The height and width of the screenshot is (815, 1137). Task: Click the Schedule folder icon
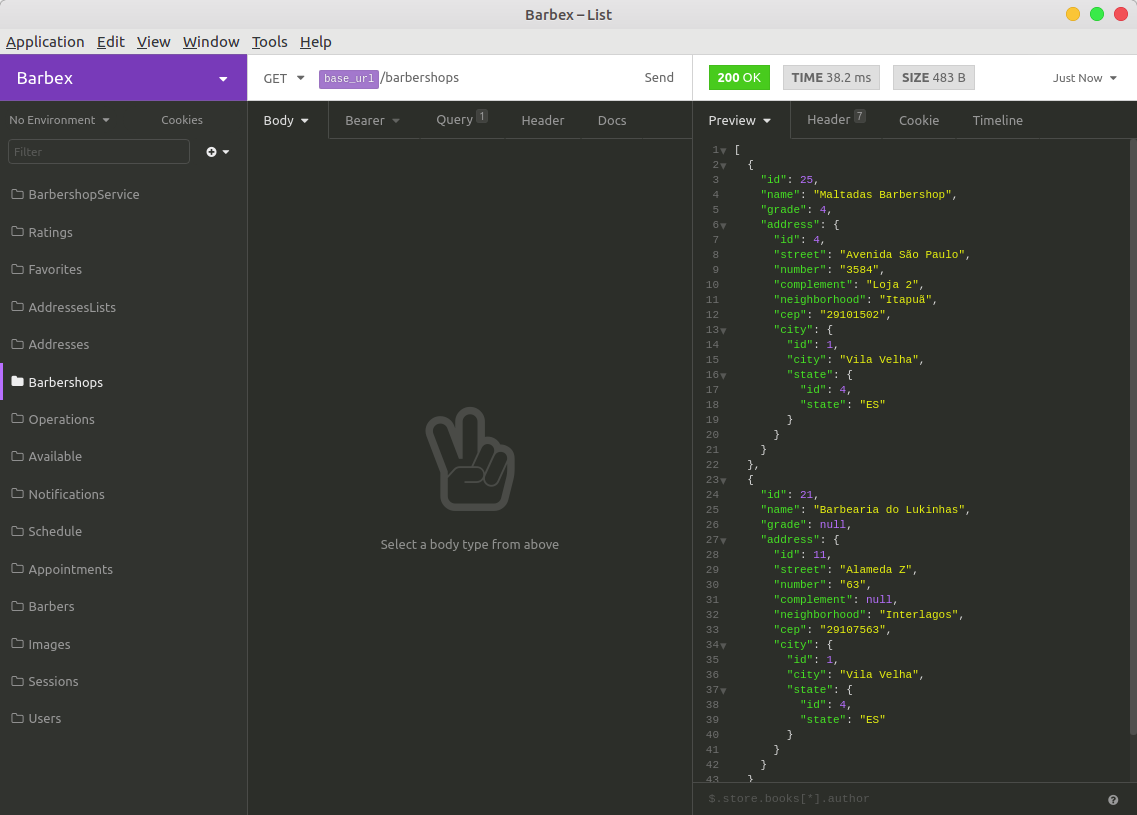(x=17, y=531)
